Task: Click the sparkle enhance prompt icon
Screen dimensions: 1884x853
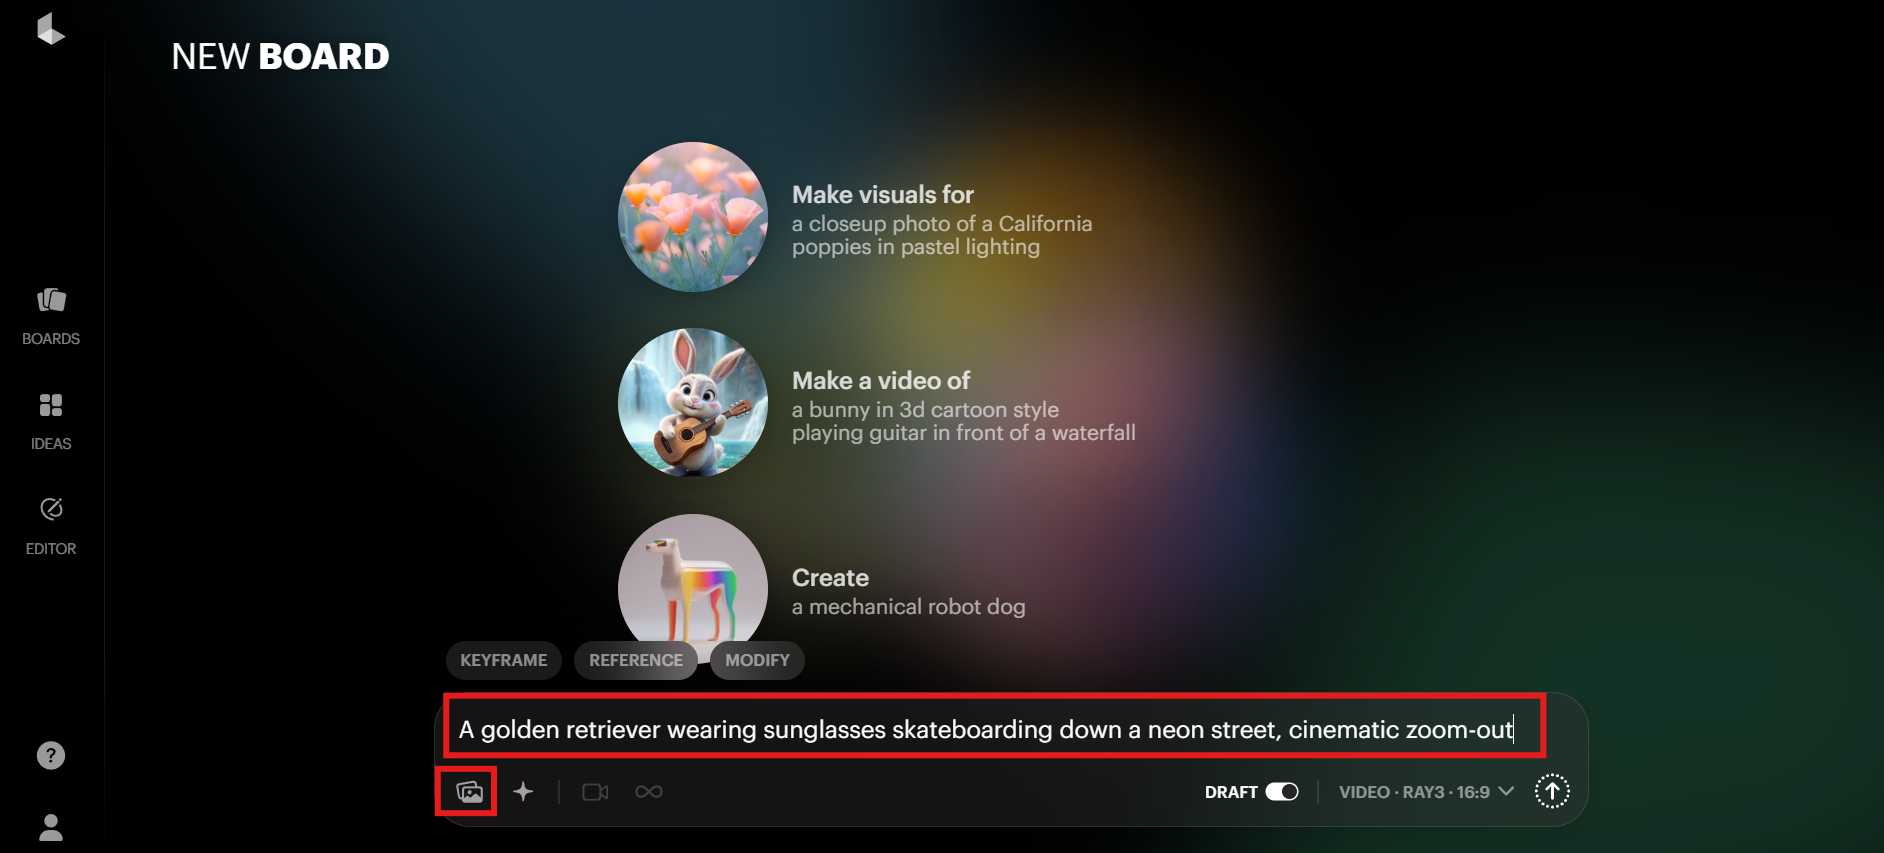Action: click(523, 792)
